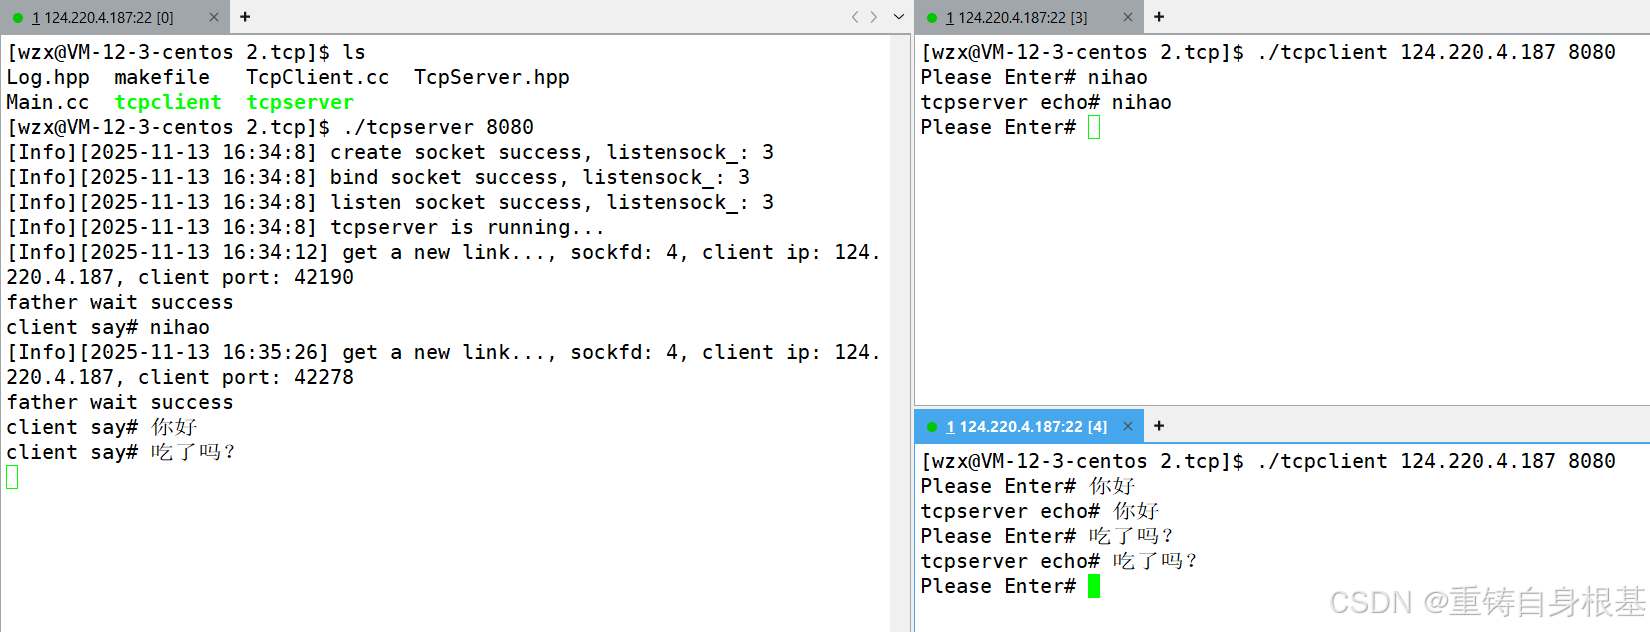This screenshot has height=632, width=1650.
Task: Click tcpclient command in top-right terminal
Action: 1436,52
